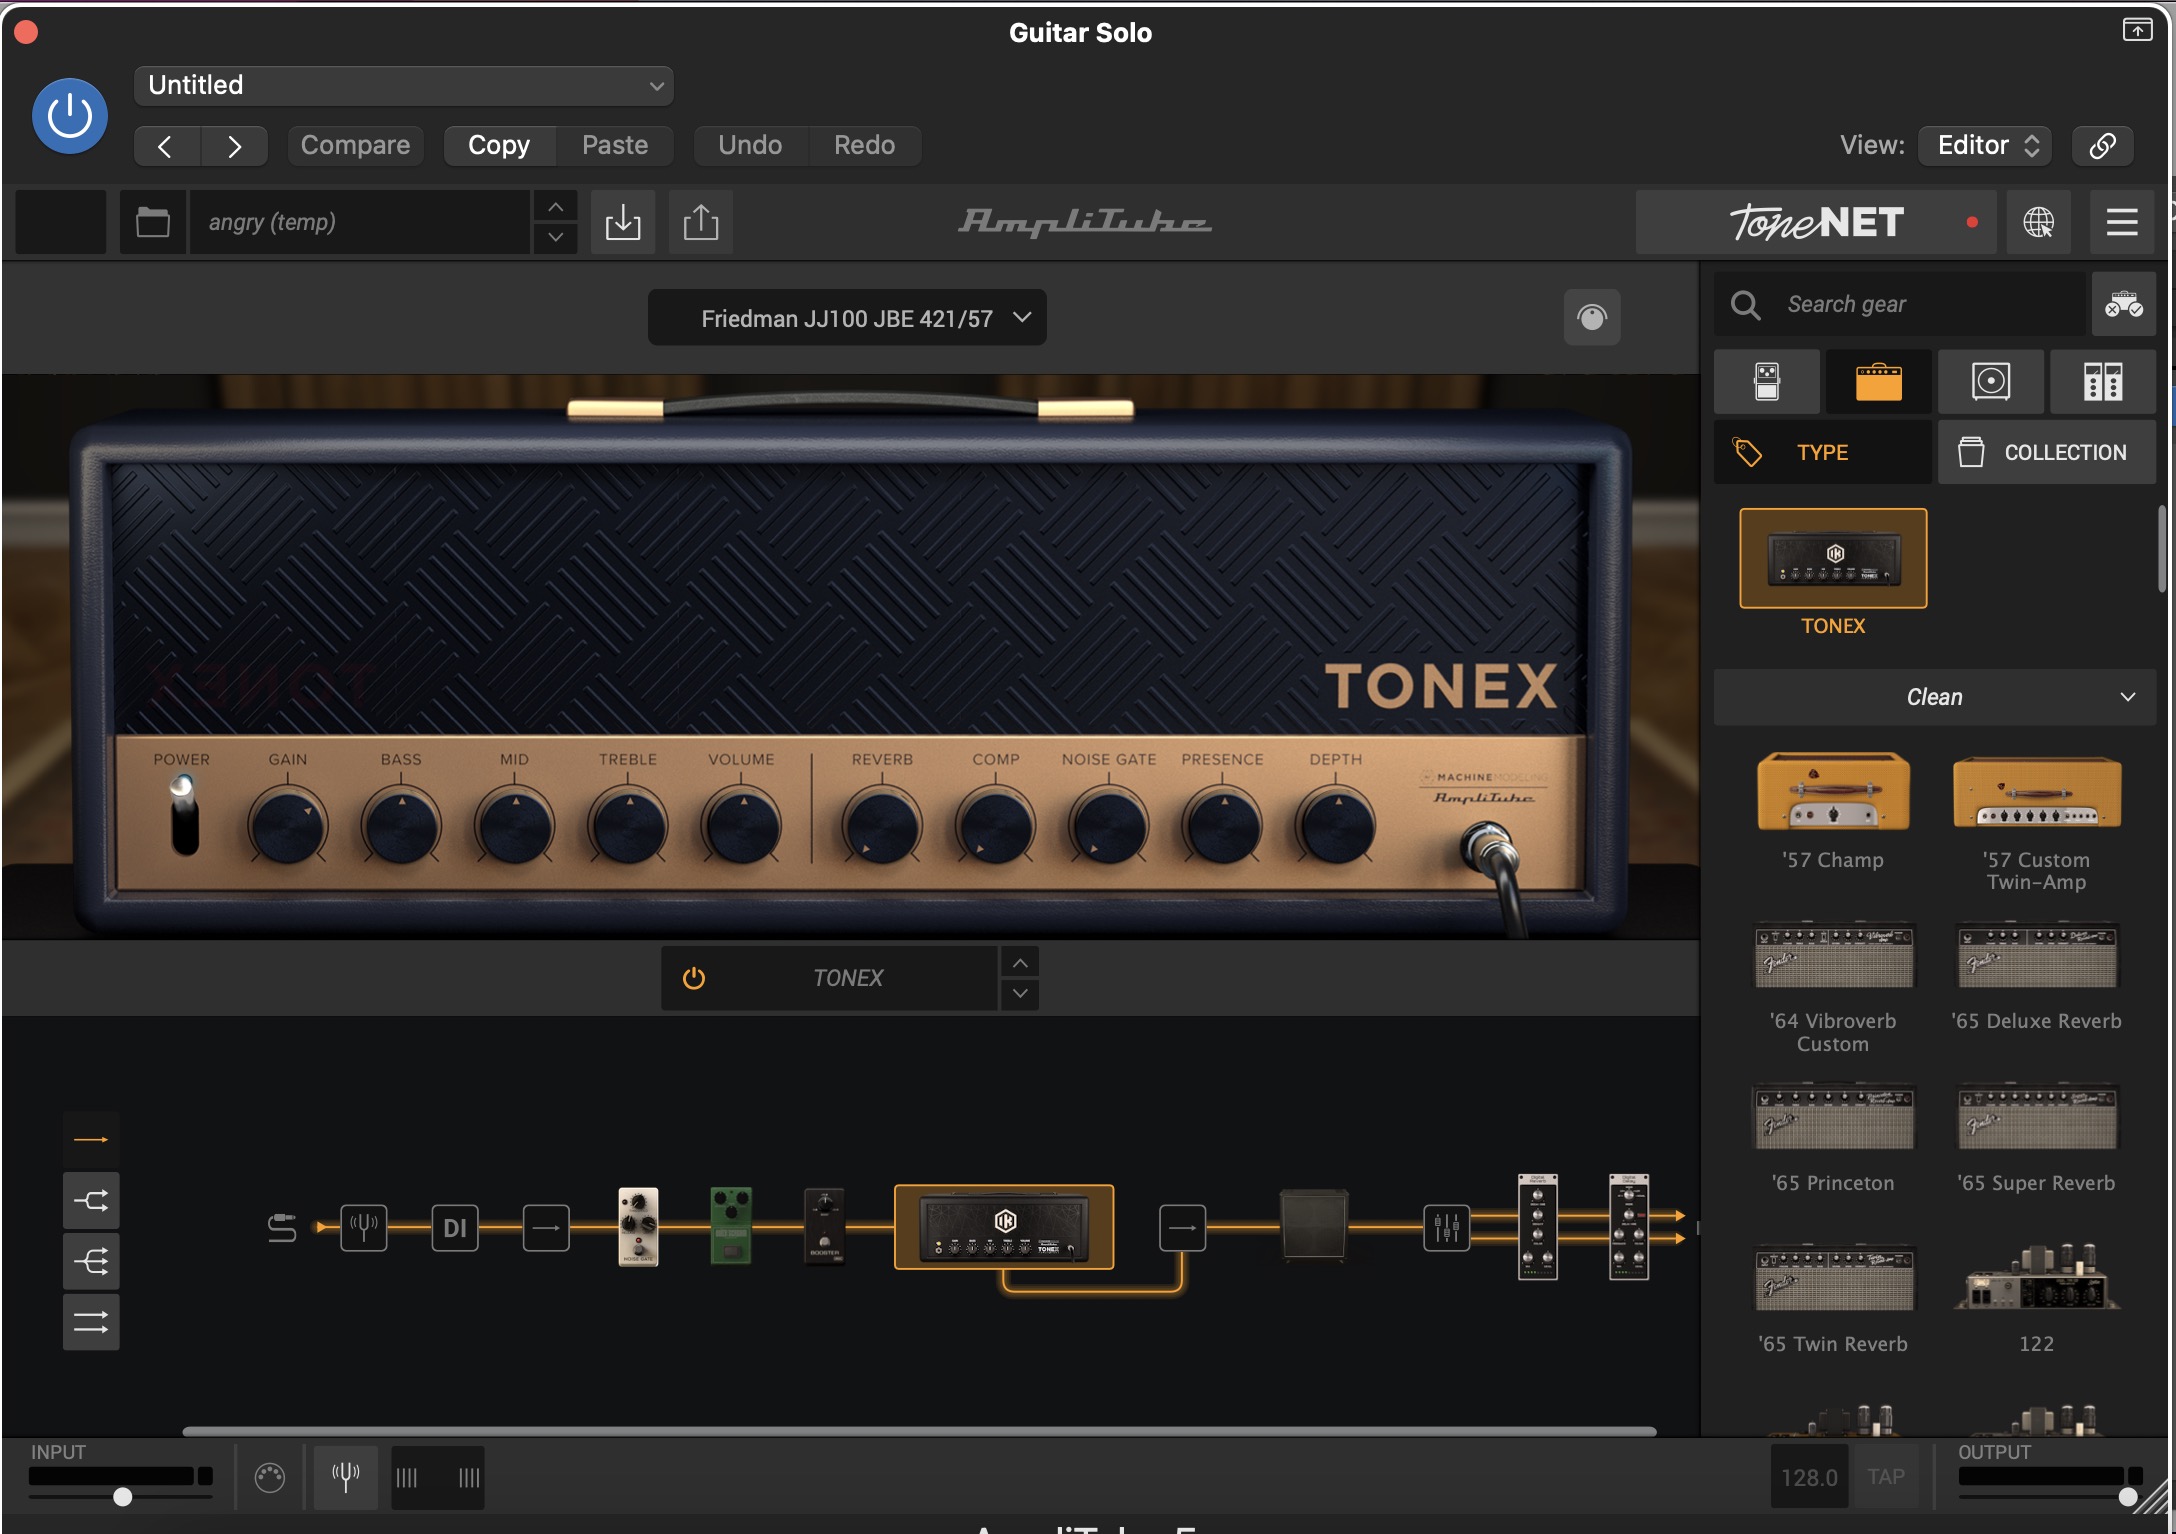The width and height of the screenshot is (2176, 1534).
Task: Step to previous preset with up arrow
Action: 555,206
